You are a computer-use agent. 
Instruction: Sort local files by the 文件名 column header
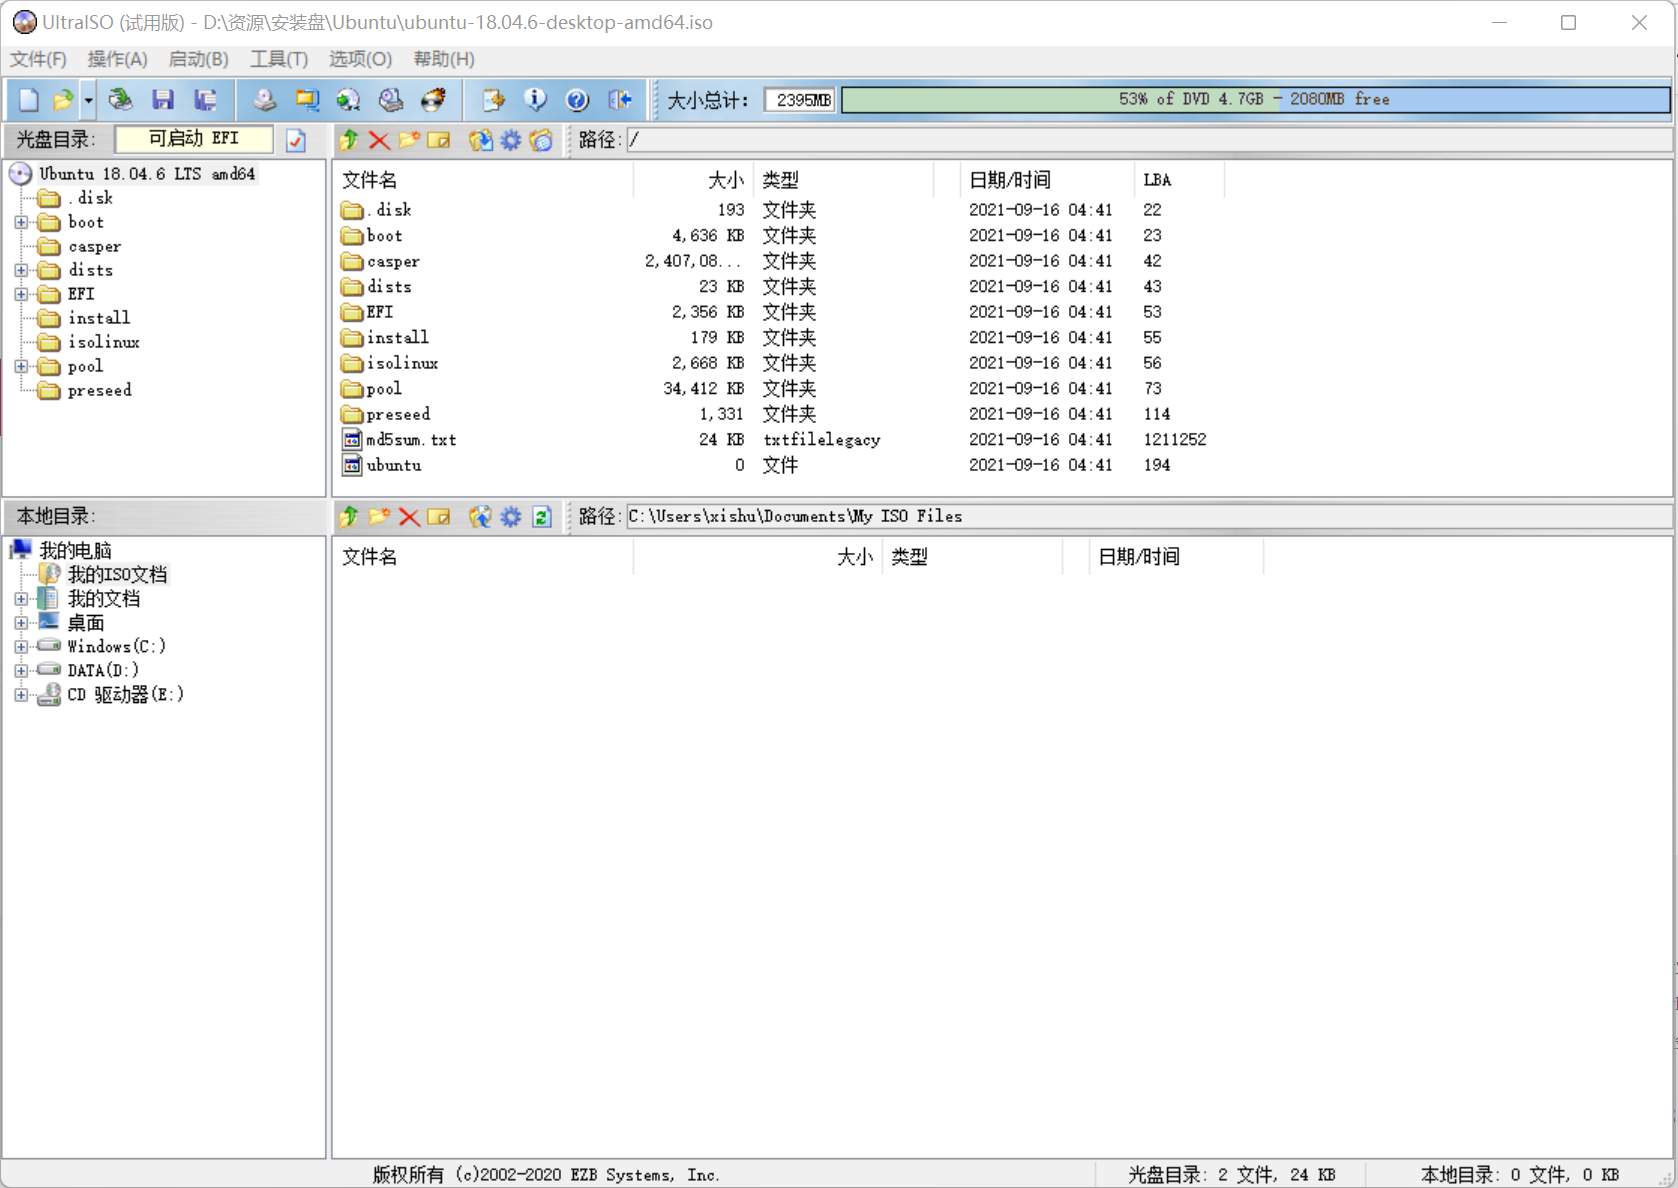(484, 557)
